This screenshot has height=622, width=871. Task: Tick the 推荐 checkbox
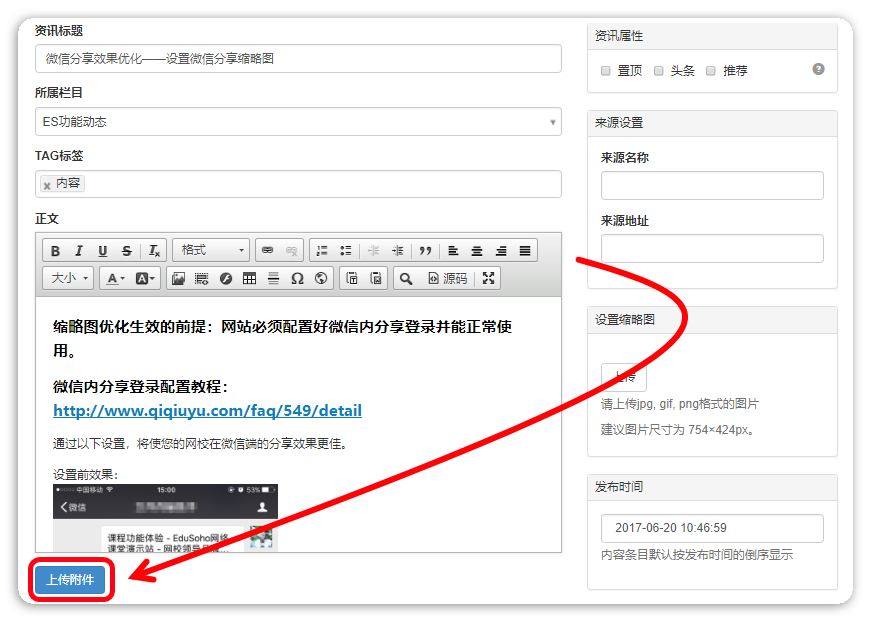tap(711, 71)
